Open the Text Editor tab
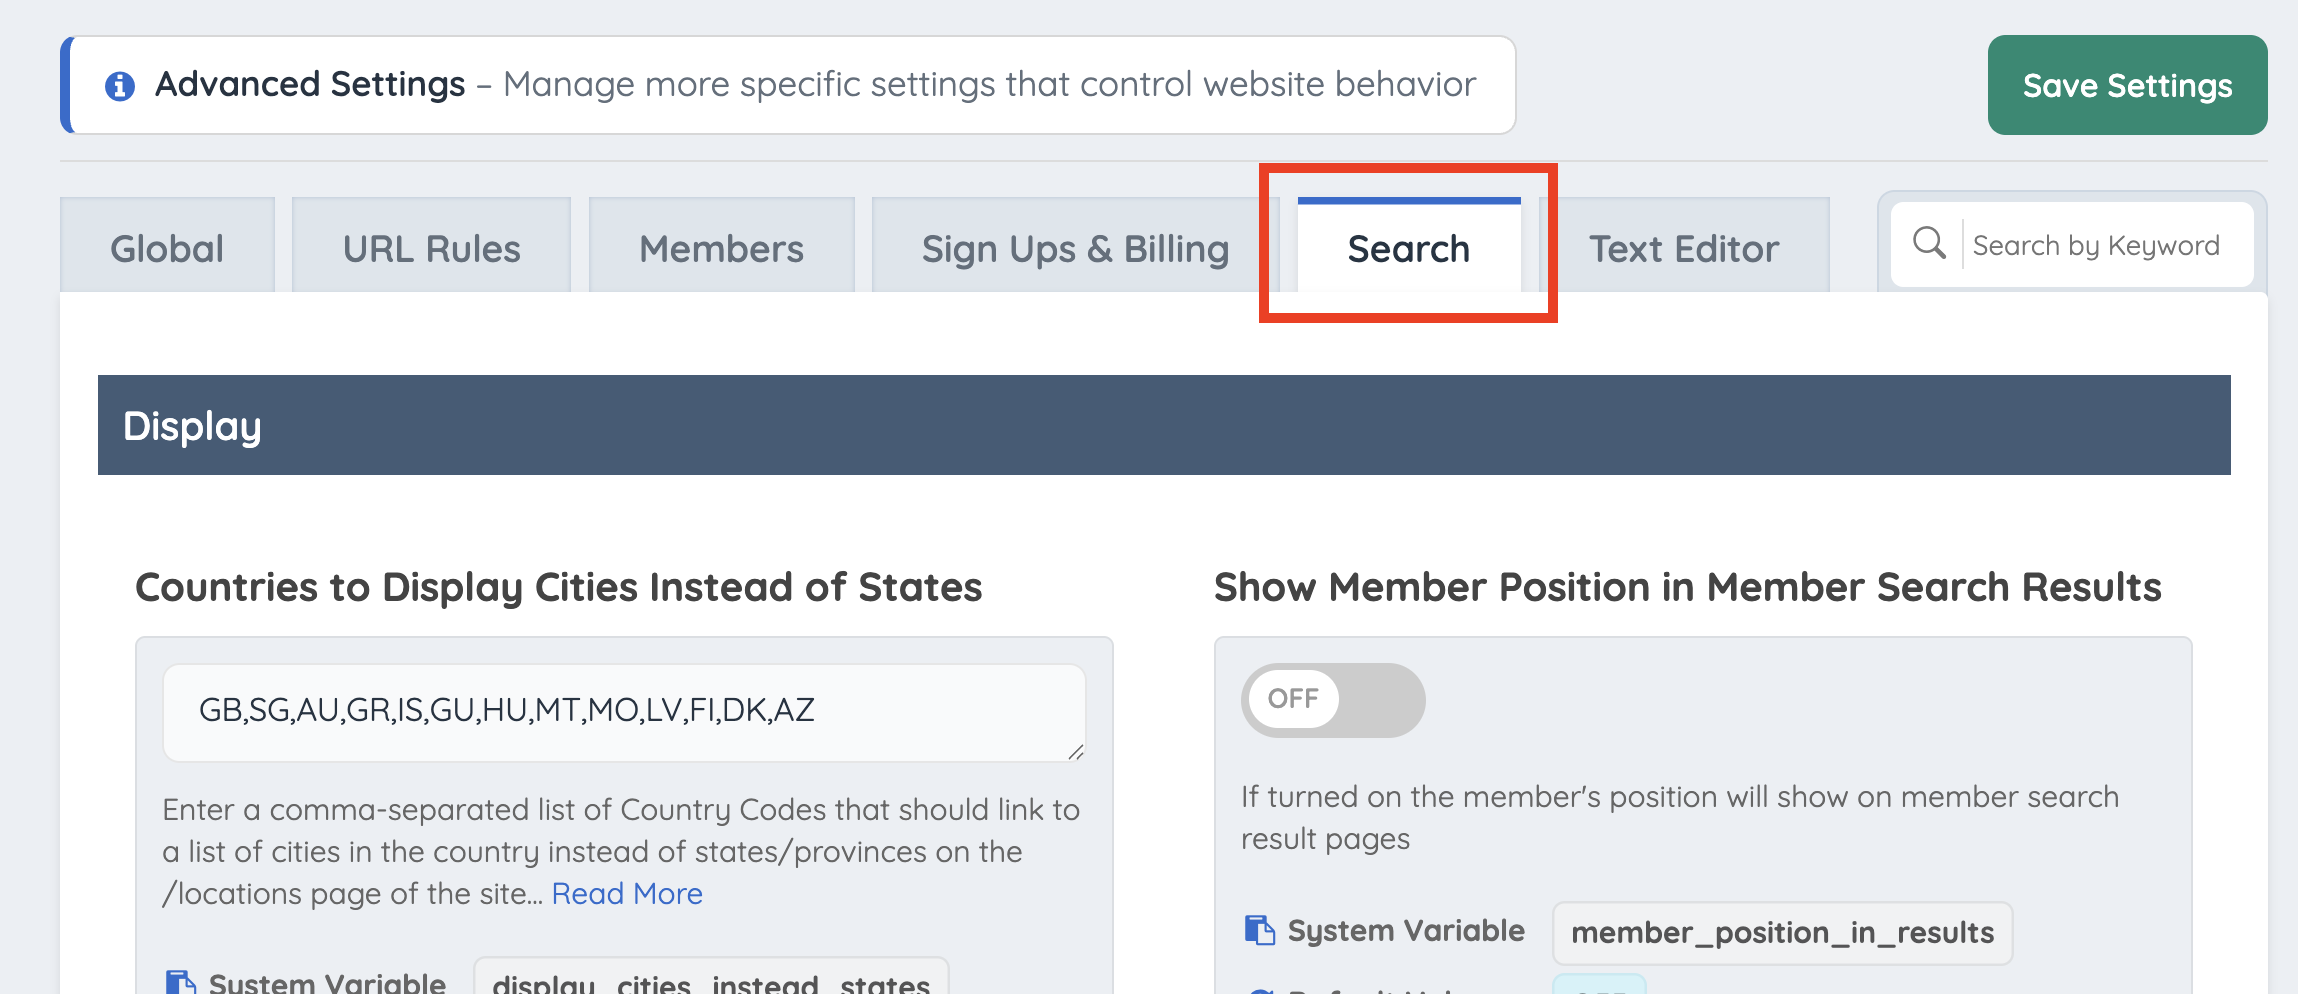This screenshot has width=2298, height=994. (1684, 246)
